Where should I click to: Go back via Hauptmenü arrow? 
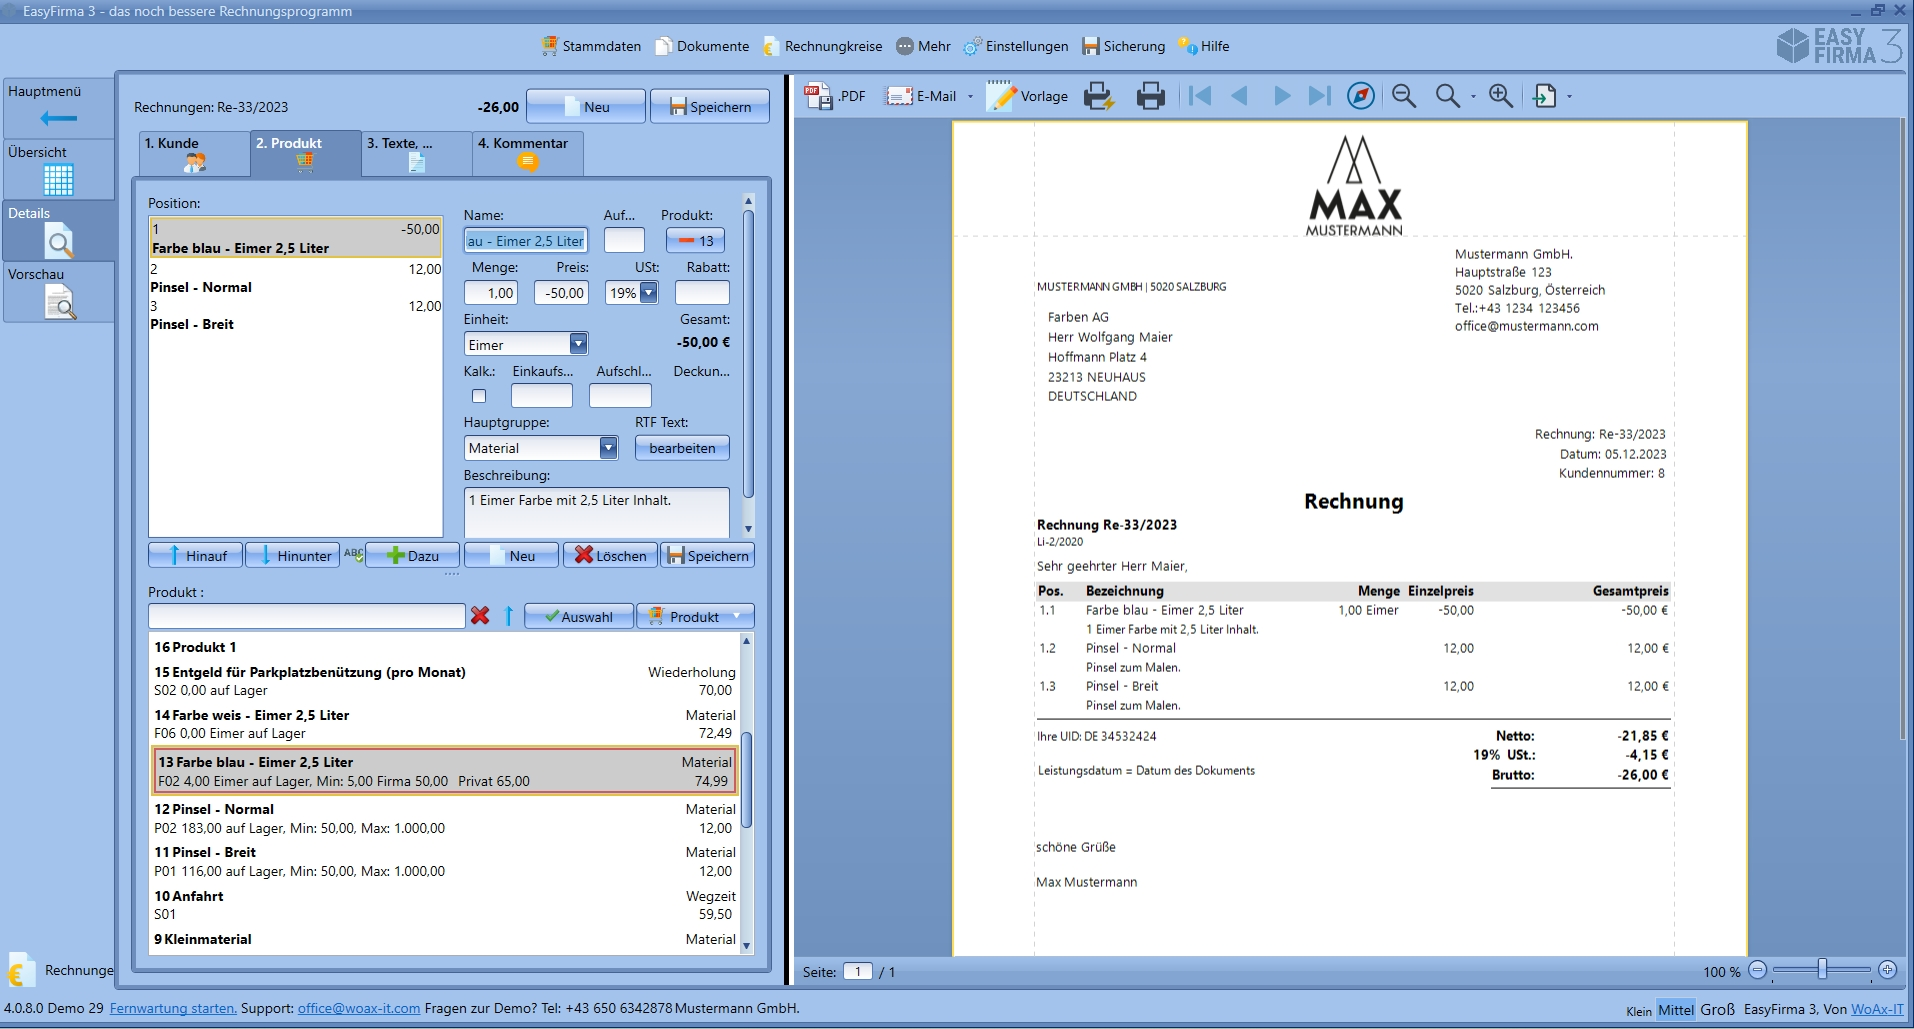coord(58,119)
